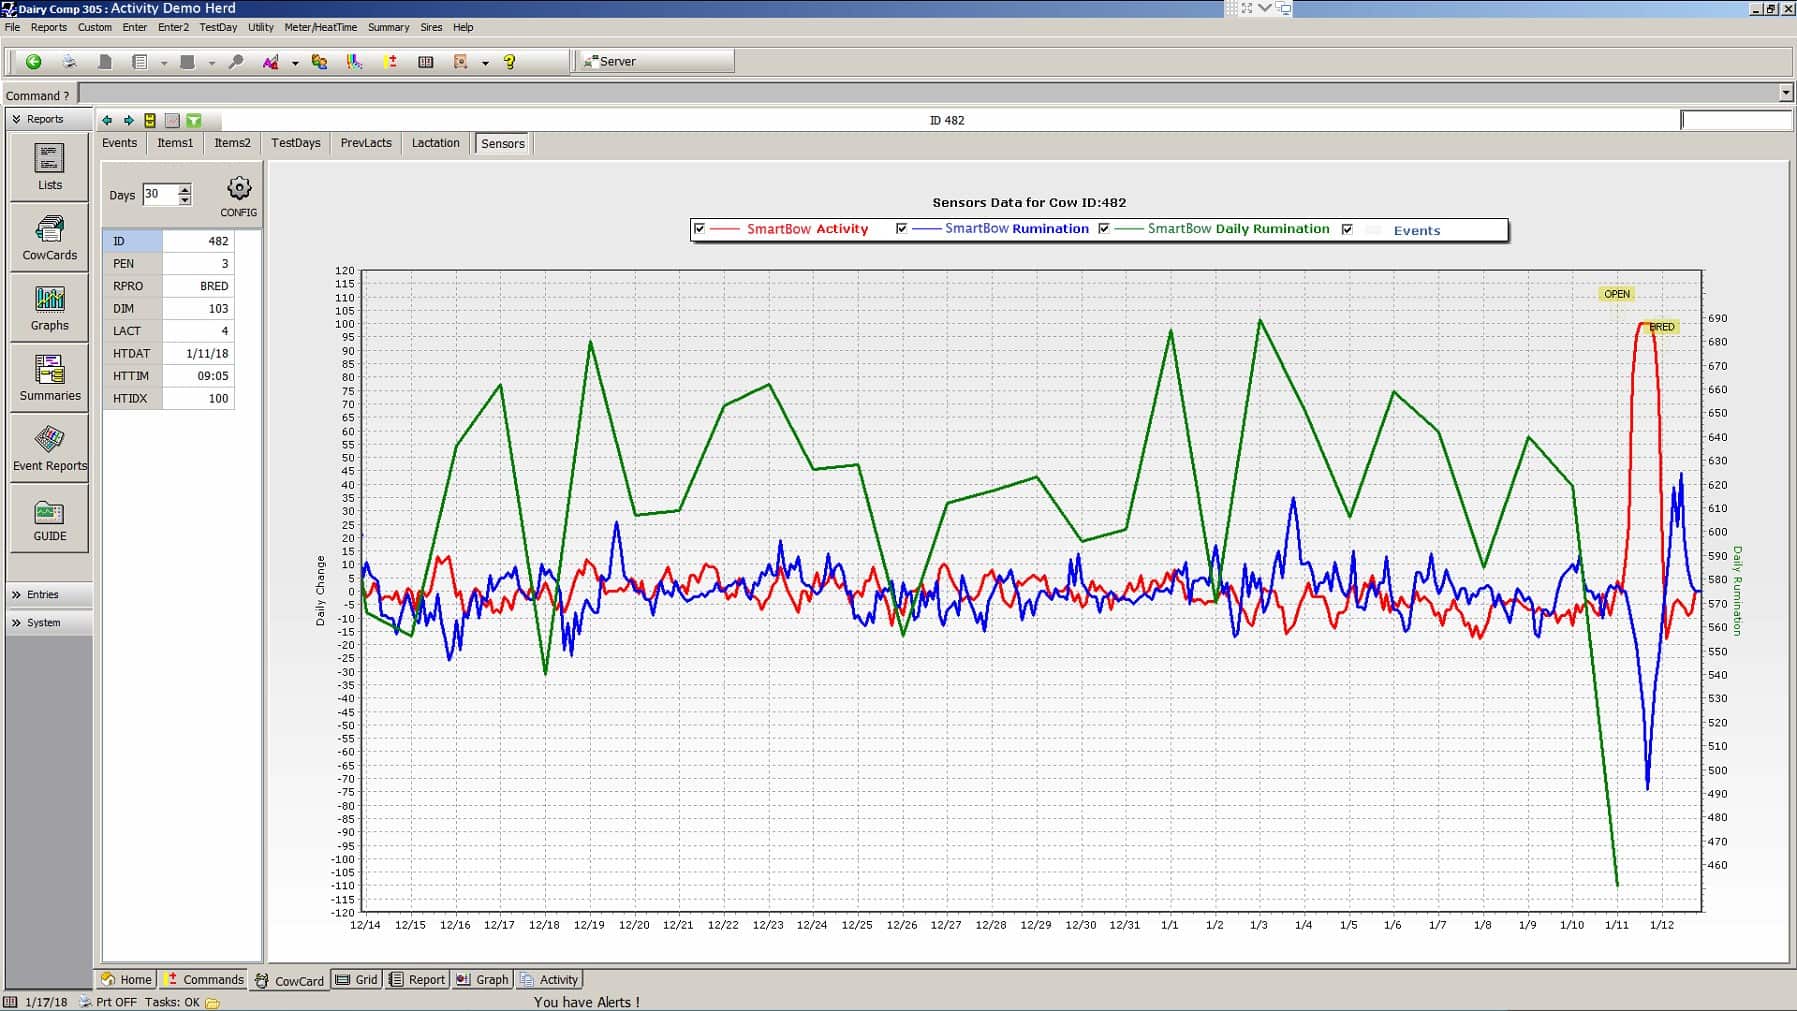Select the Graphs icon in sidebar
The height and width of the screenshot is (1011, 1797).
49,307
